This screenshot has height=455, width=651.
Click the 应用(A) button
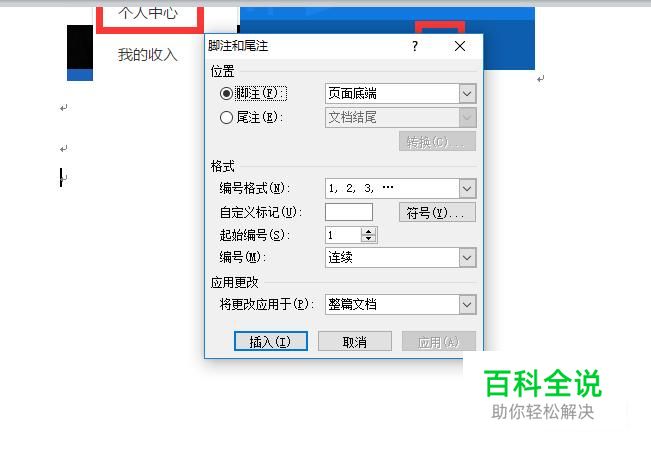(x=438, y=341)
